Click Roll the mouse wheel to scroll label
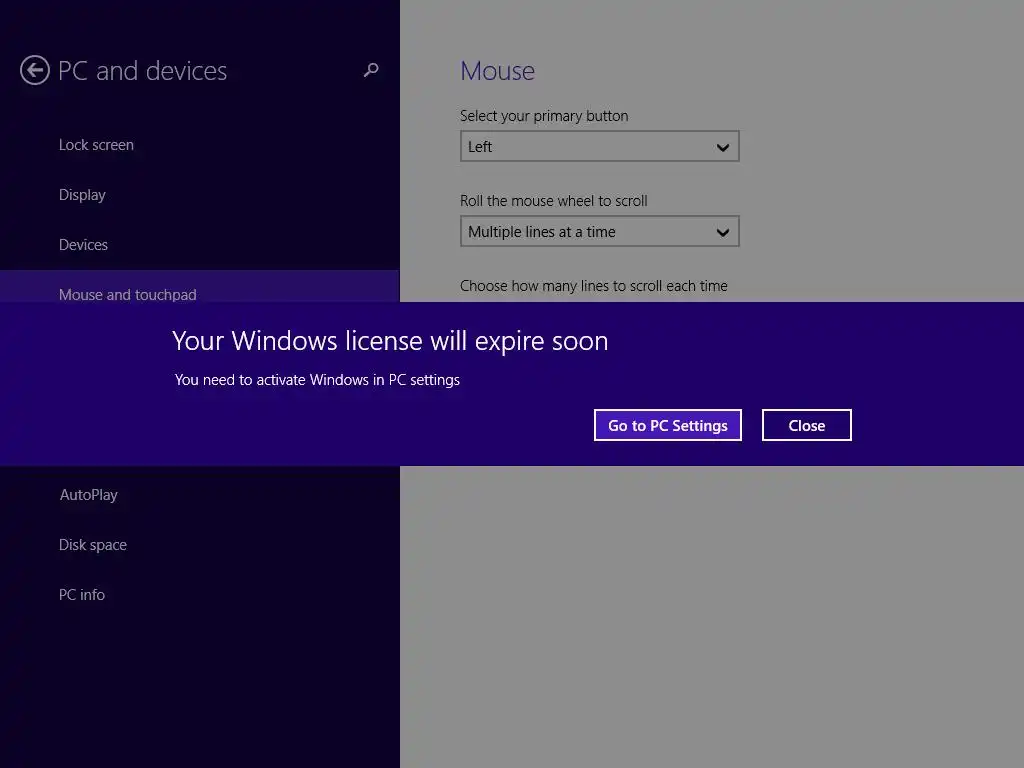The width and height of the screenshot is (1024, 768). click(x=554, y=201)
